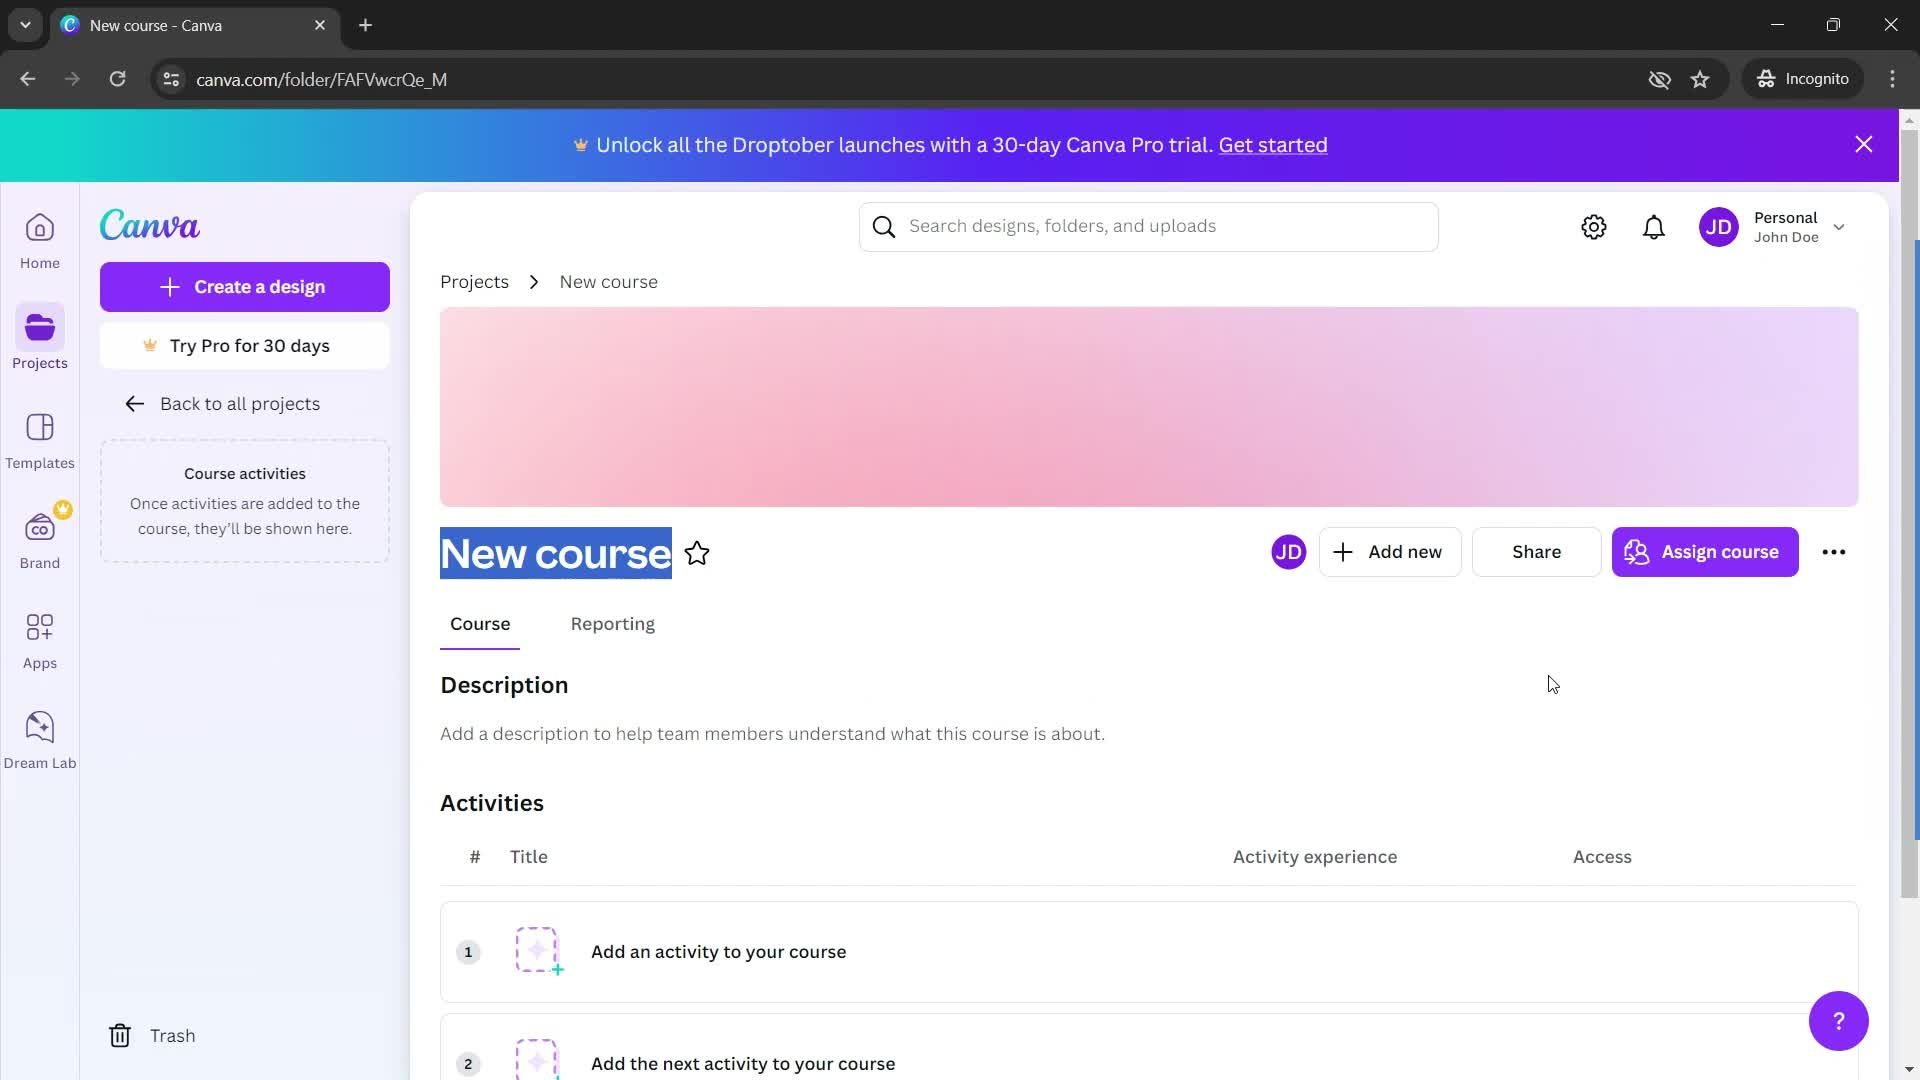
Task: Click the Share button
Action: (1536, 551)
